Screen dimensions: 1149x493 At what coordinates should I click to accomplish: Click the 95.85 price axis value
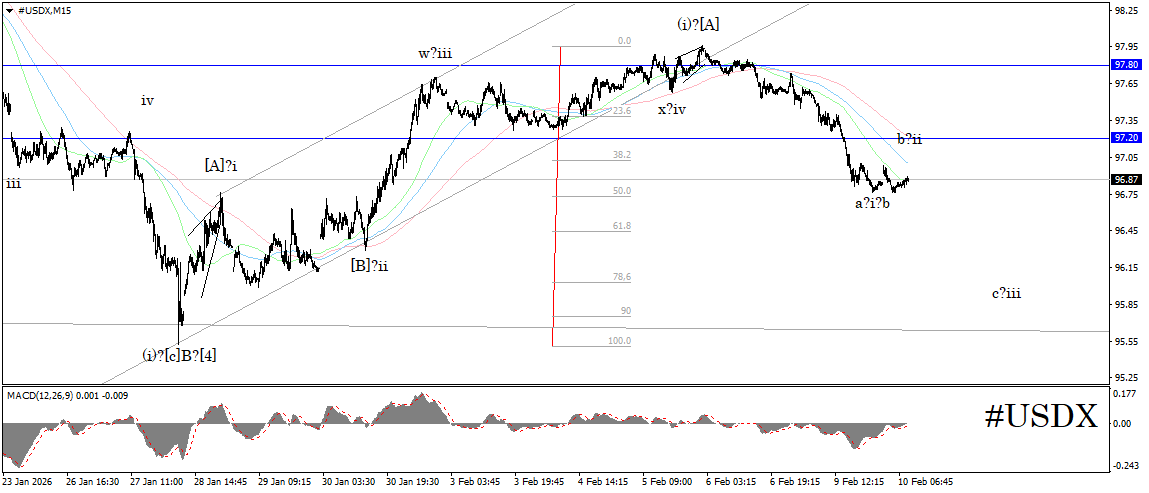(1124, 304)
